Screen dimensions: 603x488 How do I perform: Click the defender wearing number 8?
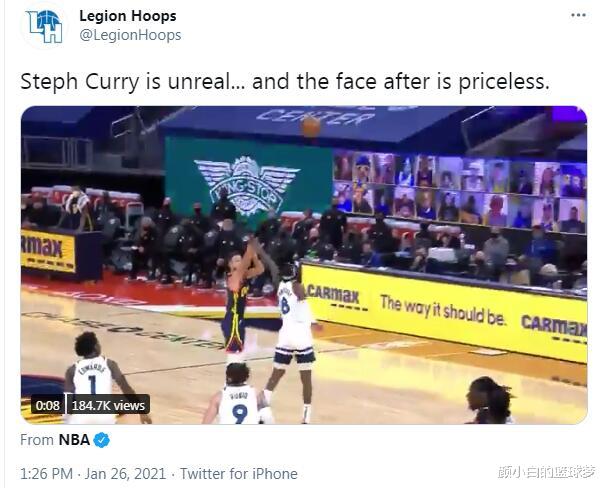(293, 331)
